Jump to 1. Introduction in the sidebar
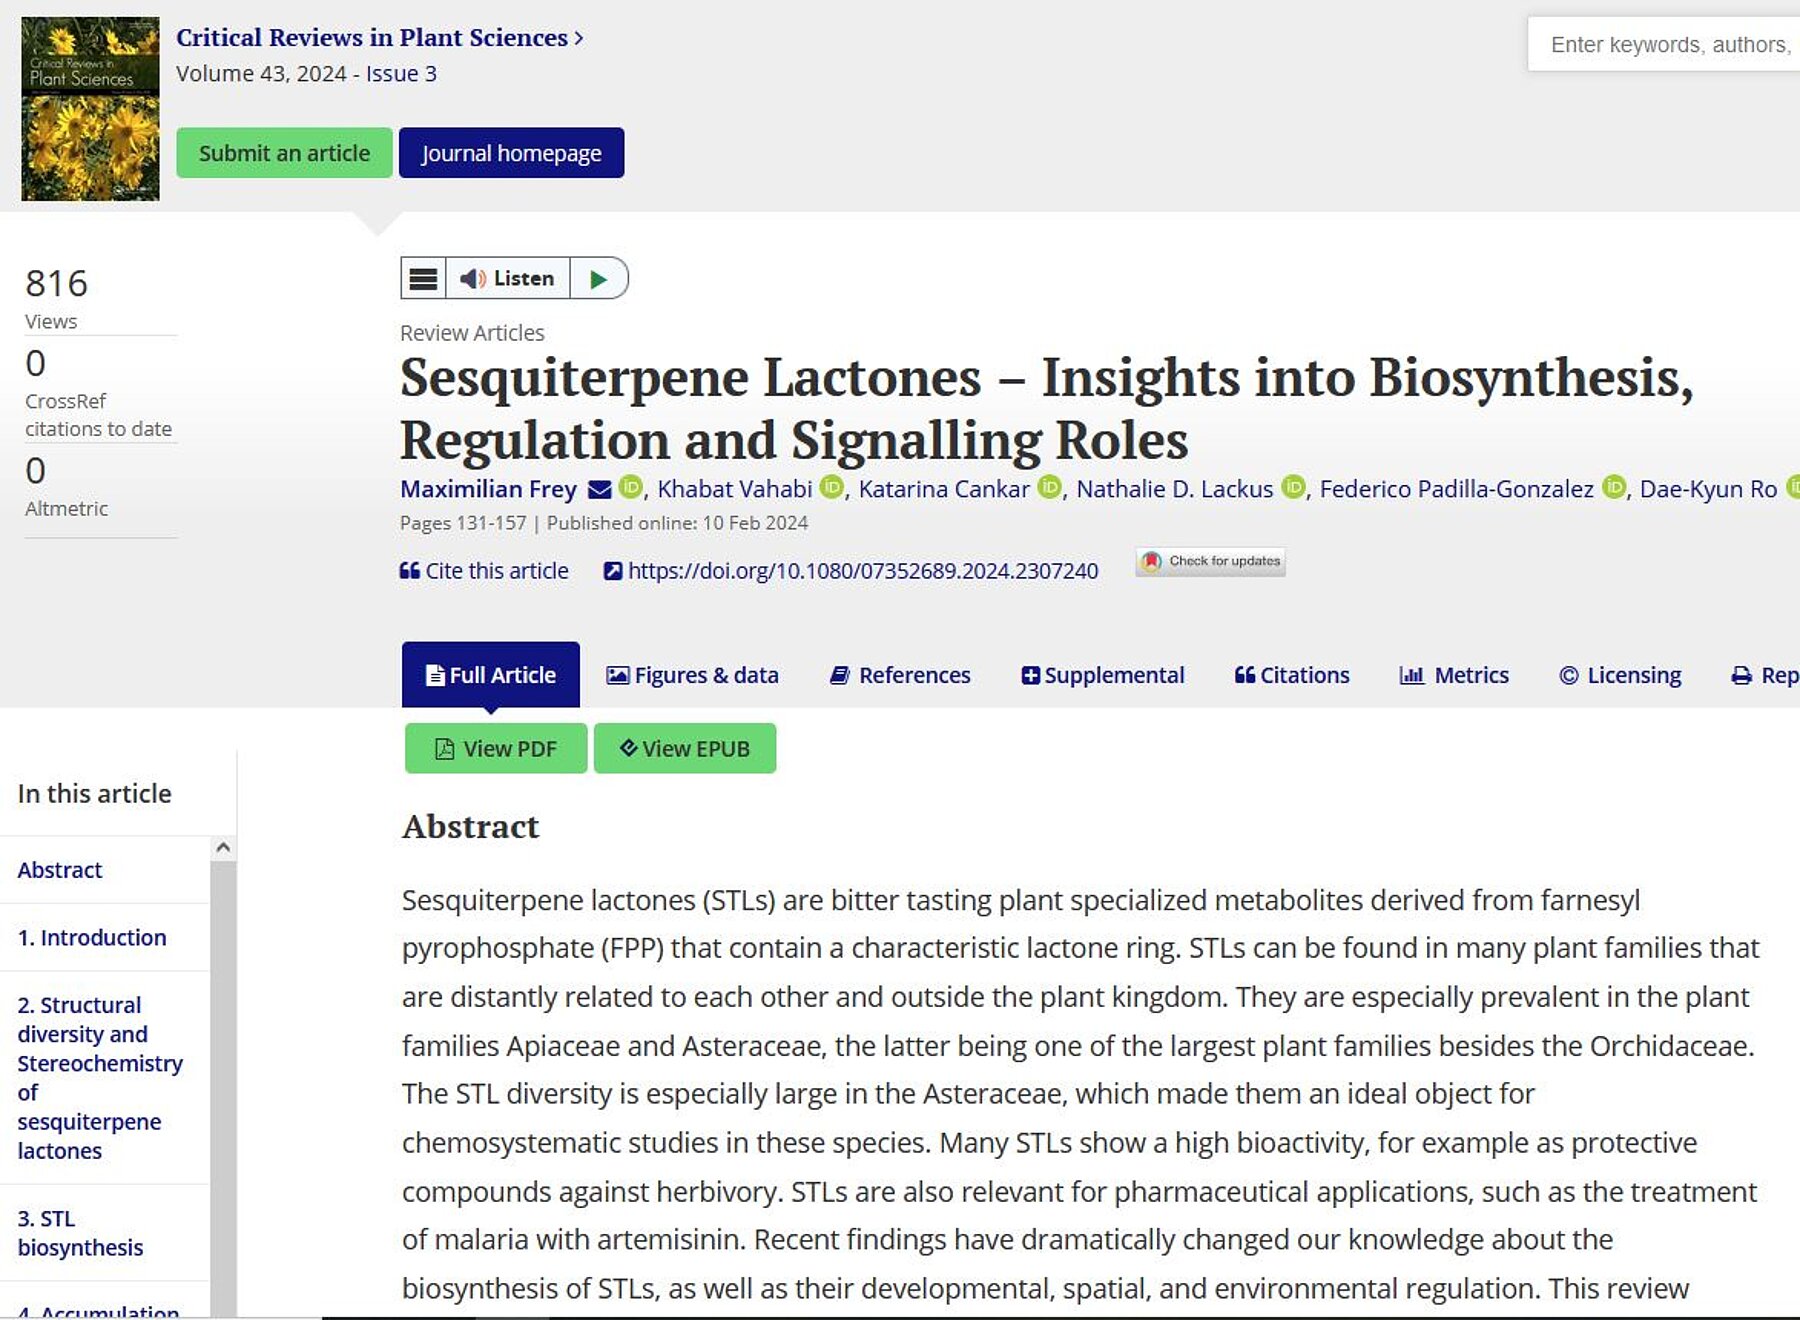This screenshot has width=1800, height=1320. pos(92,938)
